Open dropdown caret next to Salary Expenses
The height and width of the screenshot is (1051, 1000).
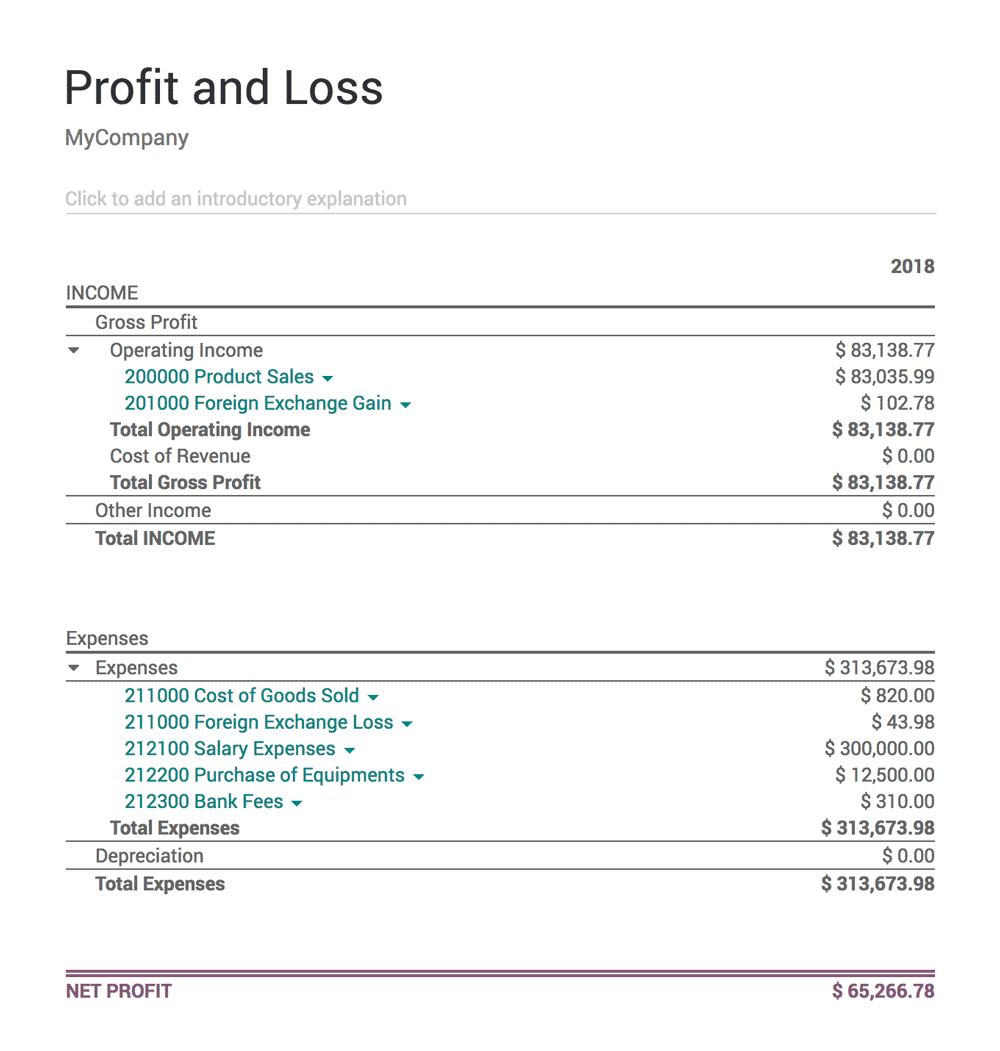pos(349,750)
